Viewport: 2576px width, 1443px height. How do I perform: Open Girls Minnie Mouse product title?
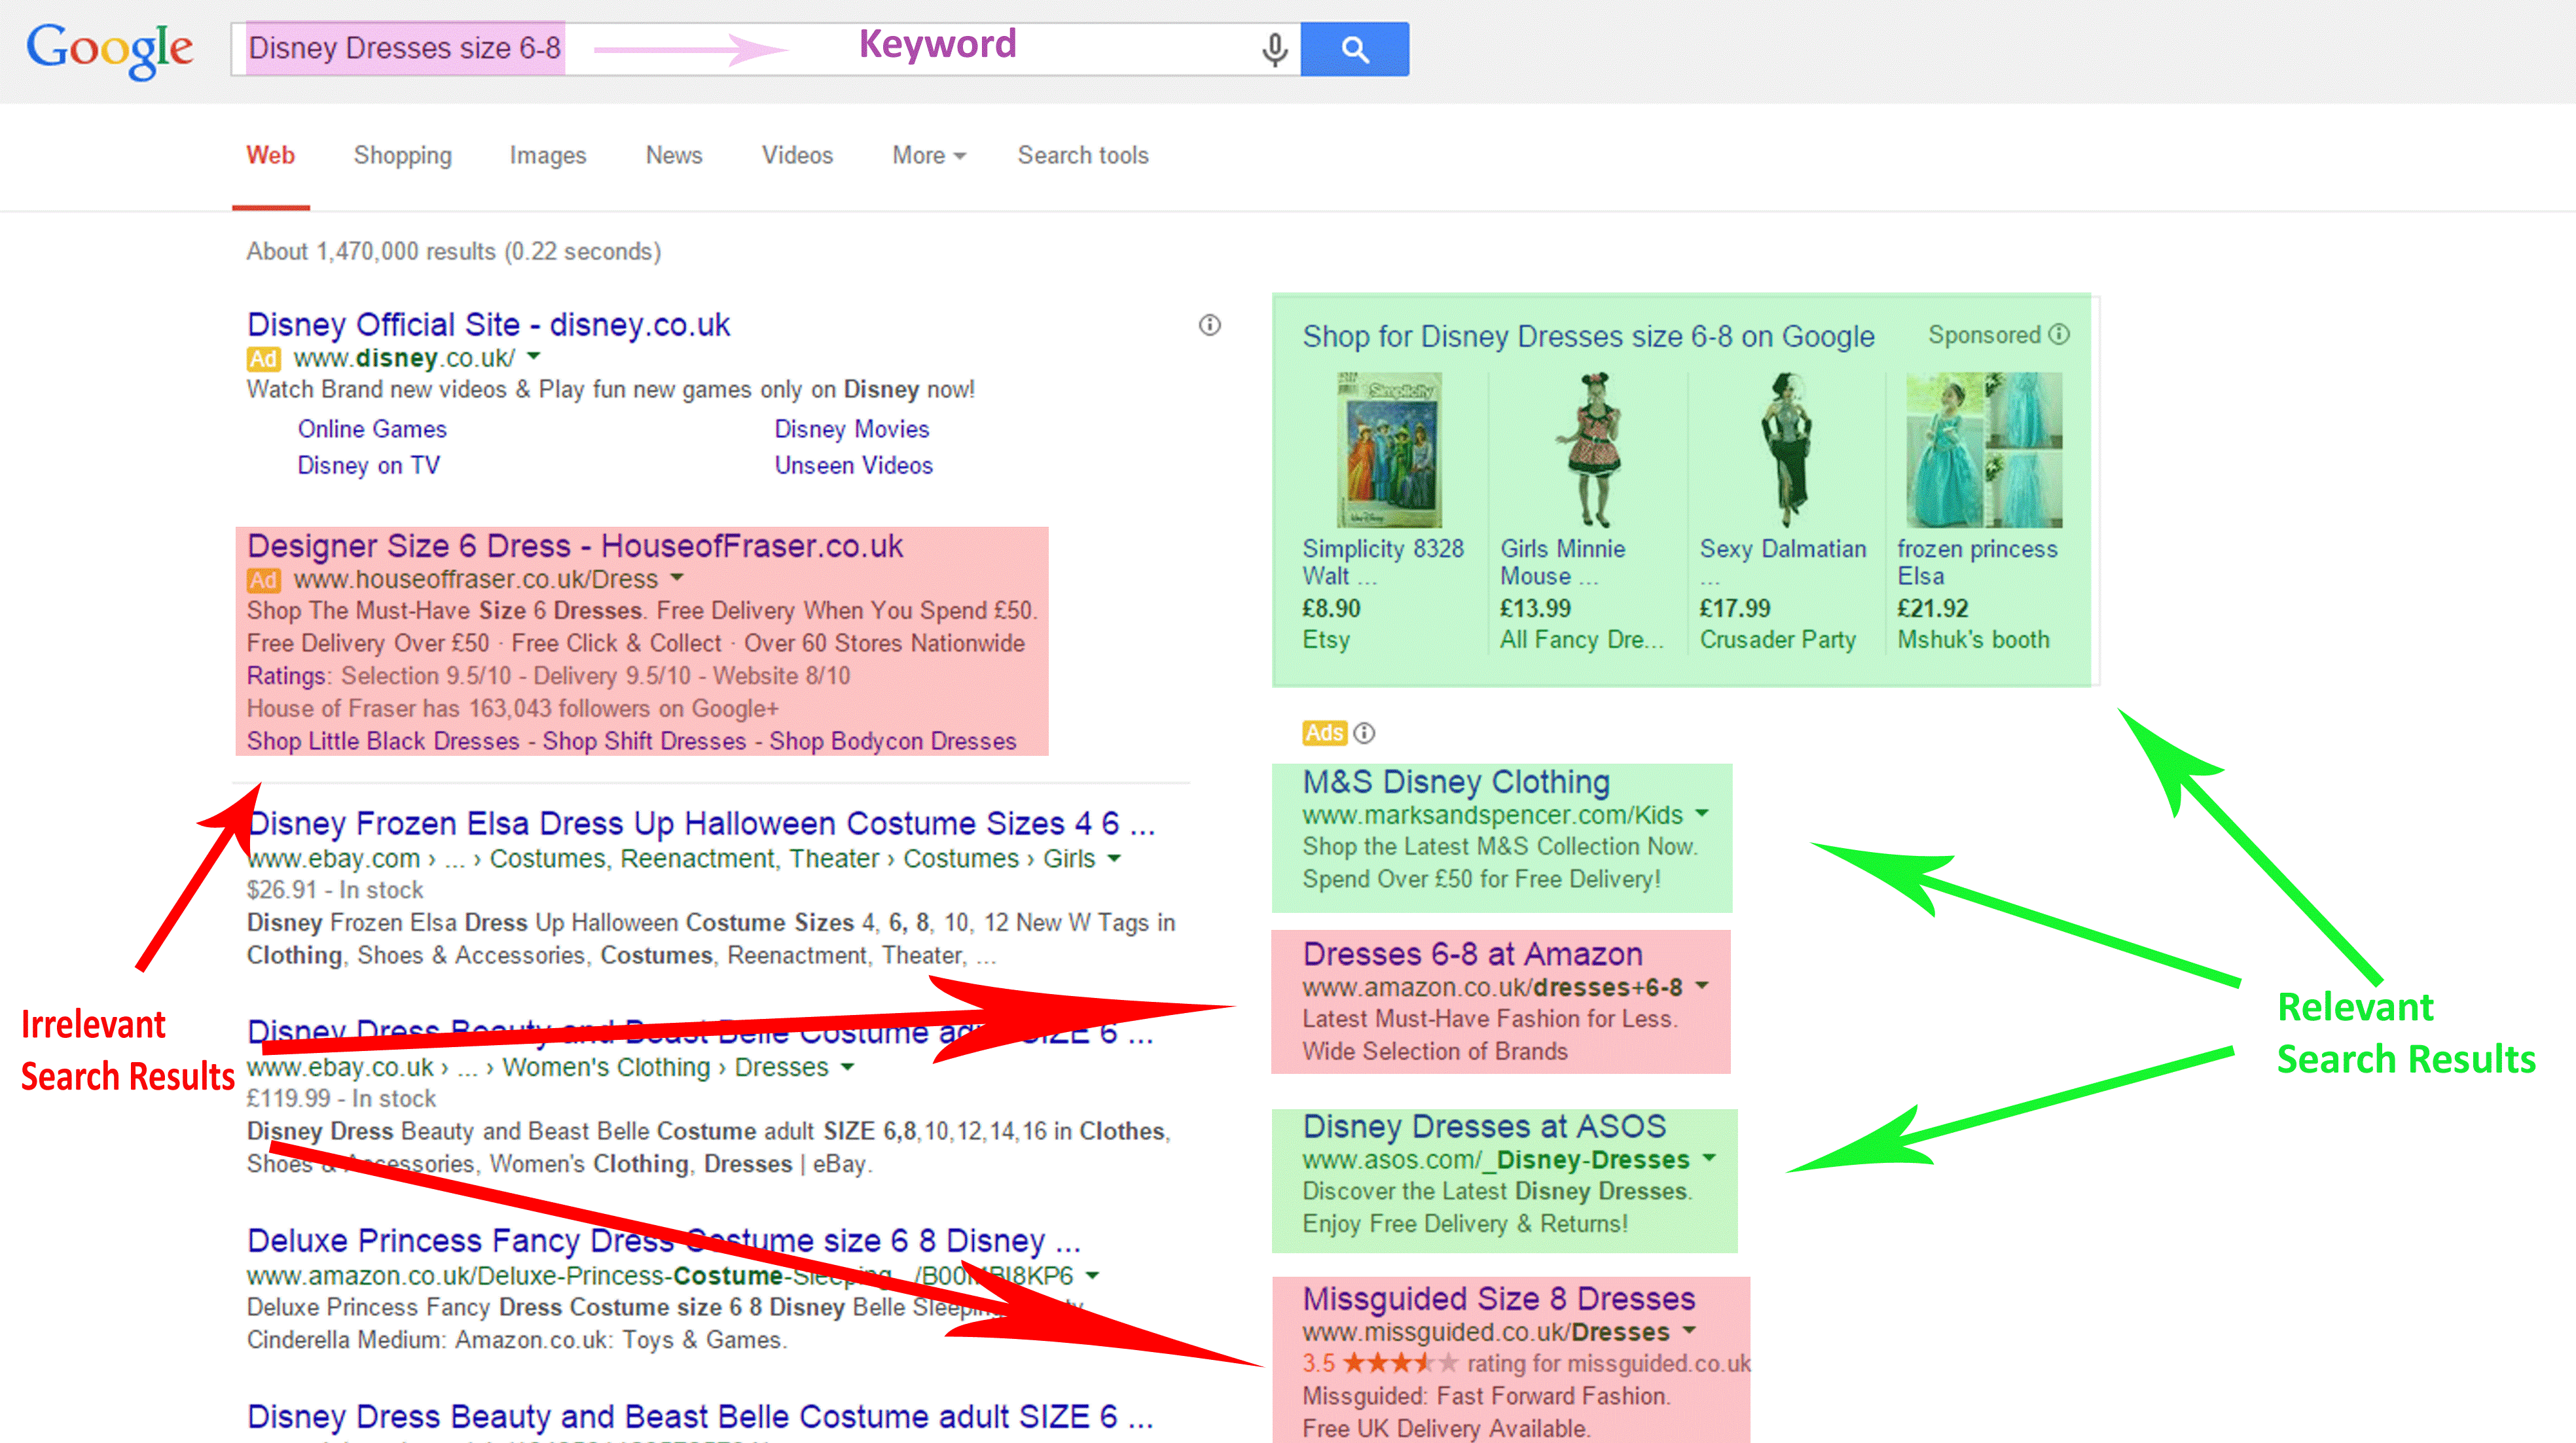[1563, 562]
